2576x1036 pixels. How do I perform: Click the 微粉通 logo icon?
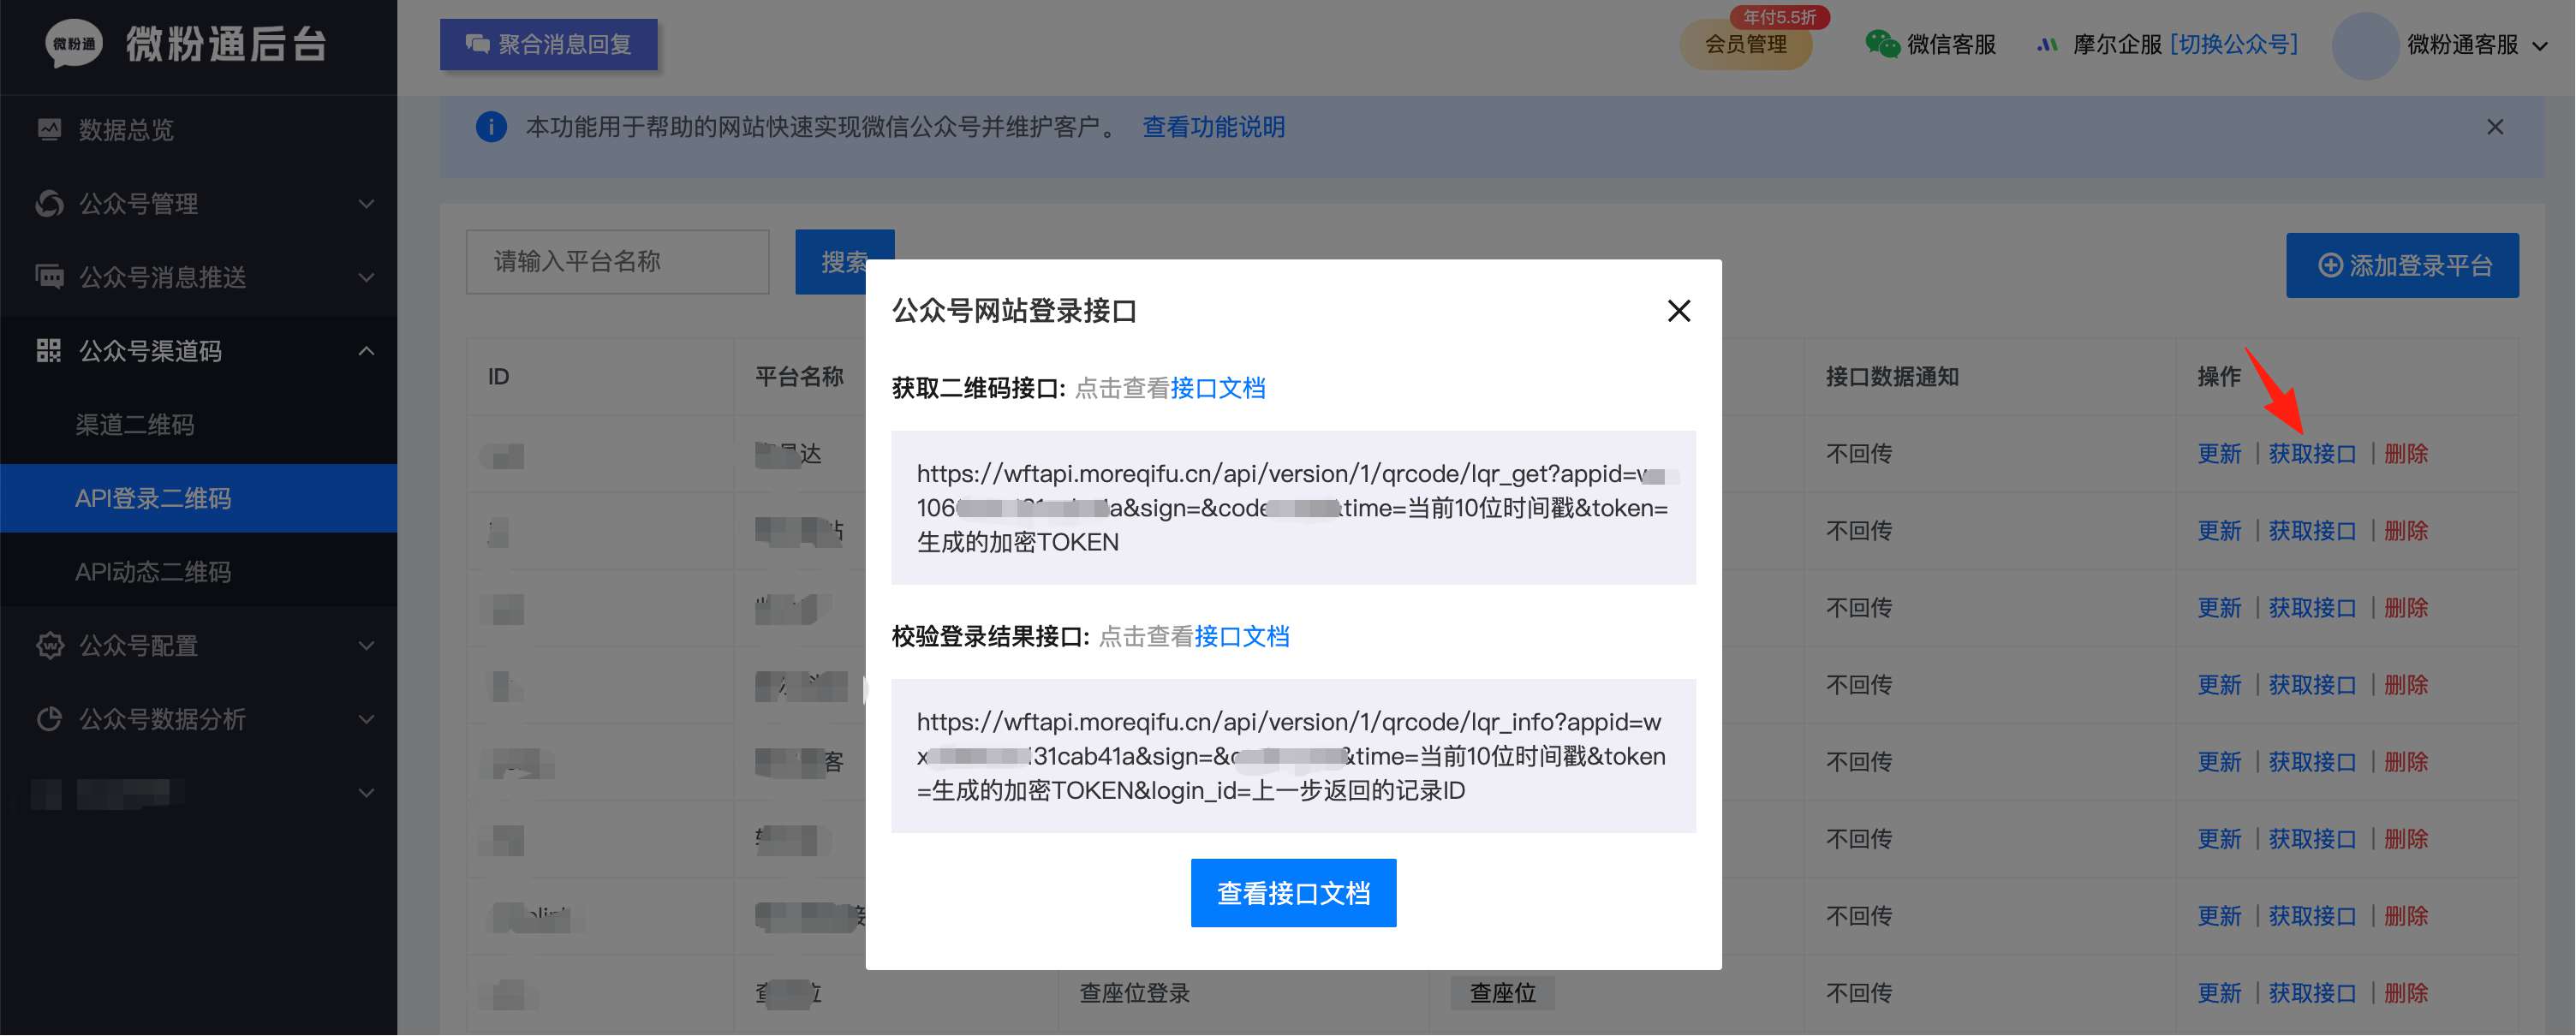73,44
